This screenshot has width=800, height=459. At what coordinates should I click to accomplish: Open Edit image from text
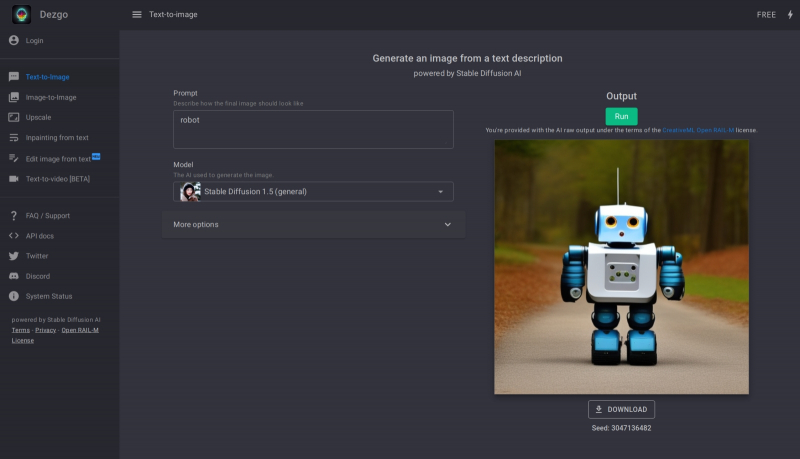(x=58, y=159)
